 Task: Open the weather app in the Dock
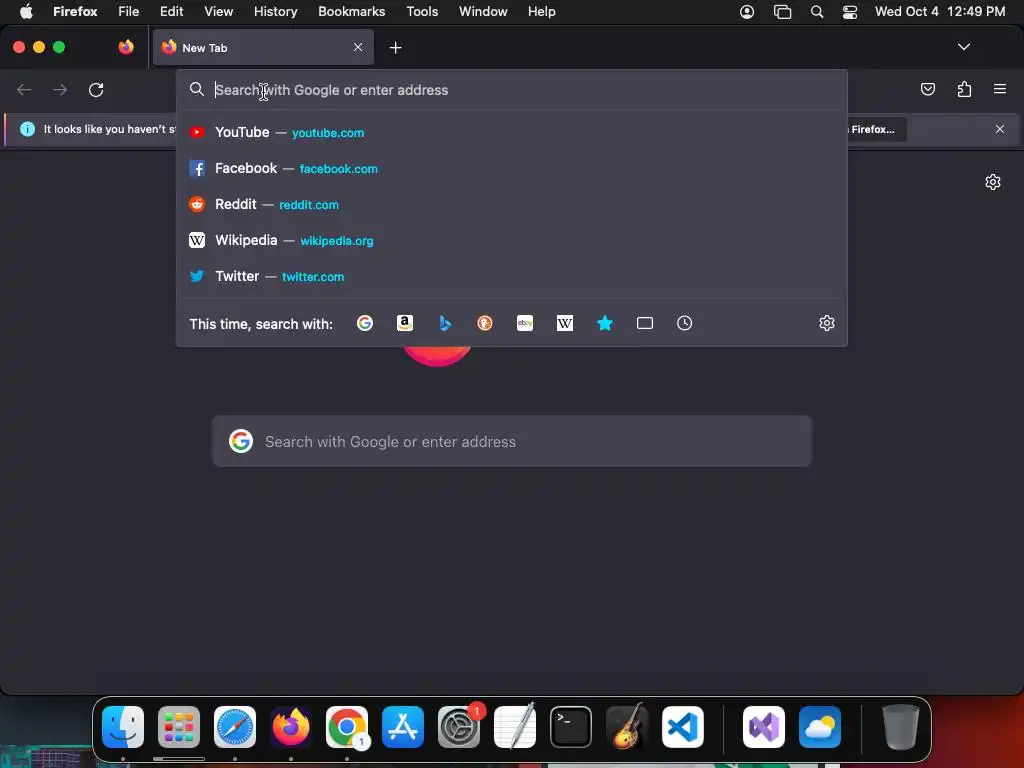tap(820, 727)
